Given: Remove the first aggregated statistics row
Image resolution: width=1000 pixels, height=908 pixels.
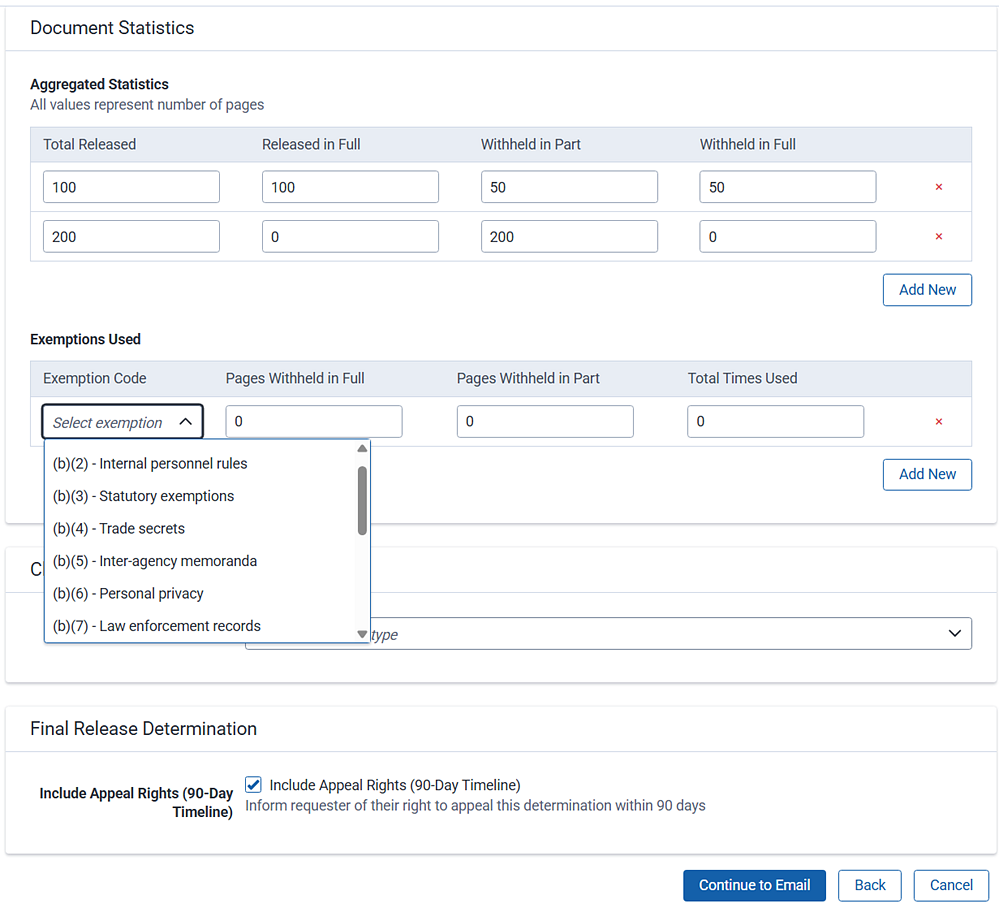Looking at the screenshot, I should [x=938, y=187].
